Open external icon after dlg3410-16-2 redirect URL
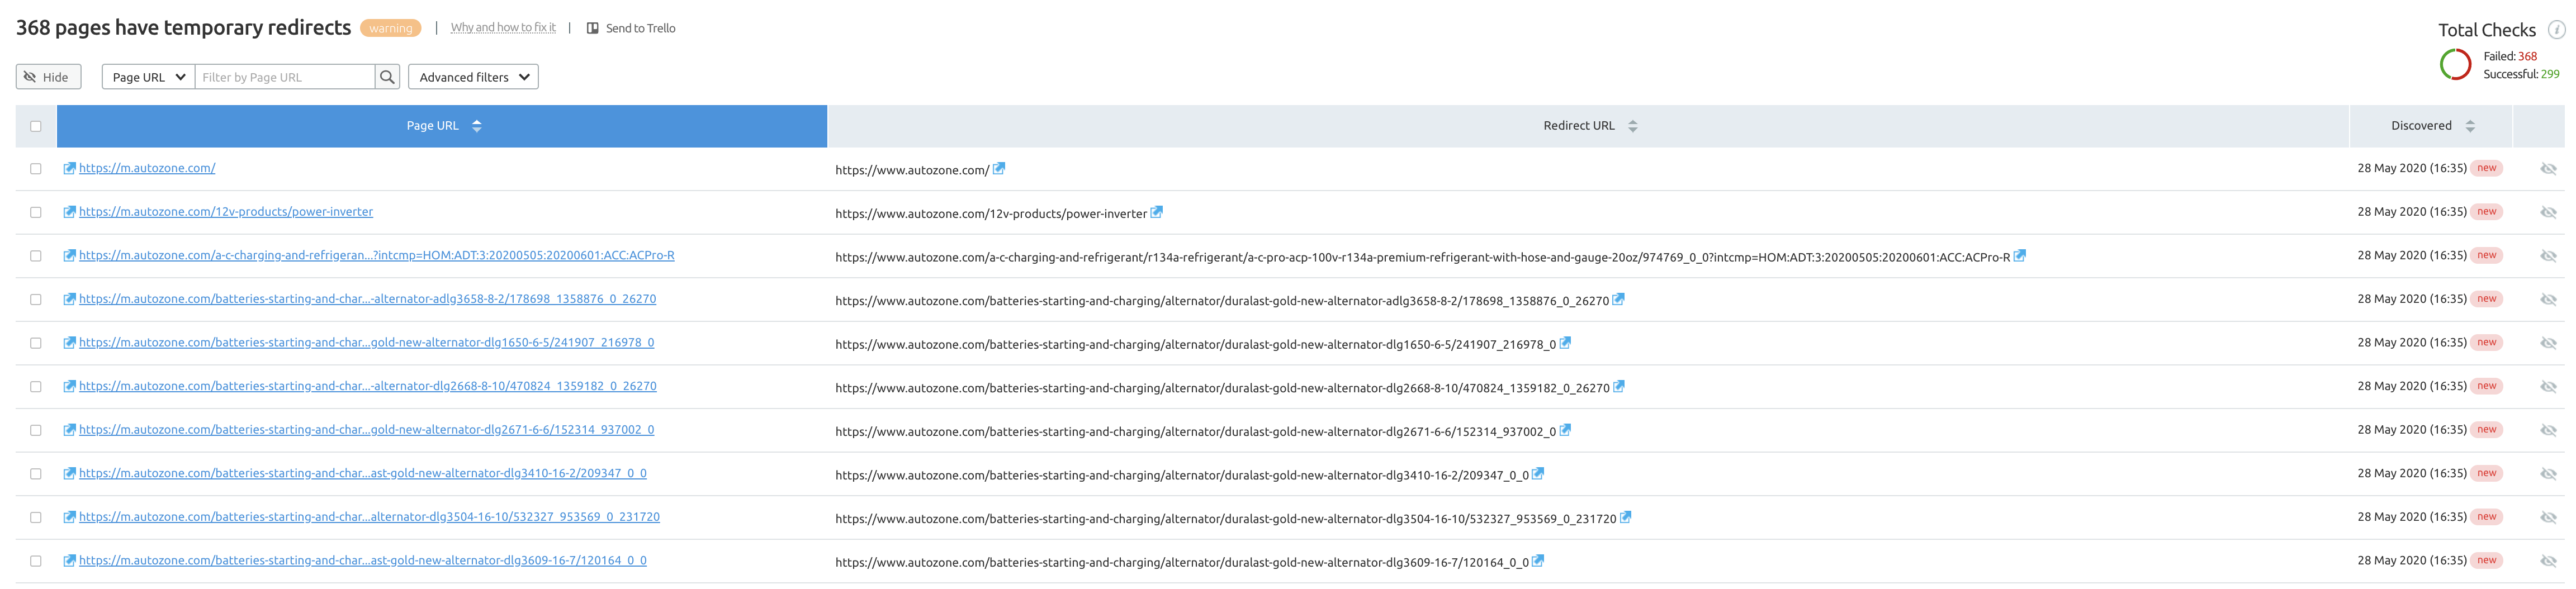The image size is (2576, 589). [x=1539, y=474]
